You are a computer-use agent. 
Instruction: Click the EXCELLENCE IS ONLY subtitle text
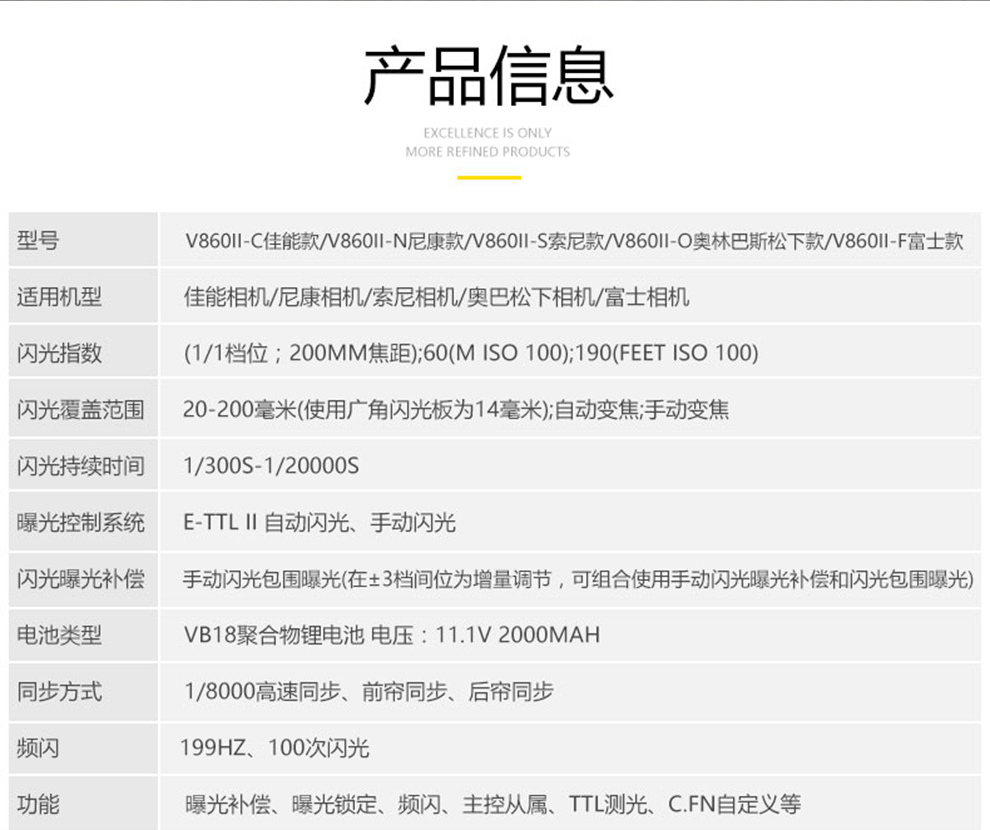pos(487,133)
